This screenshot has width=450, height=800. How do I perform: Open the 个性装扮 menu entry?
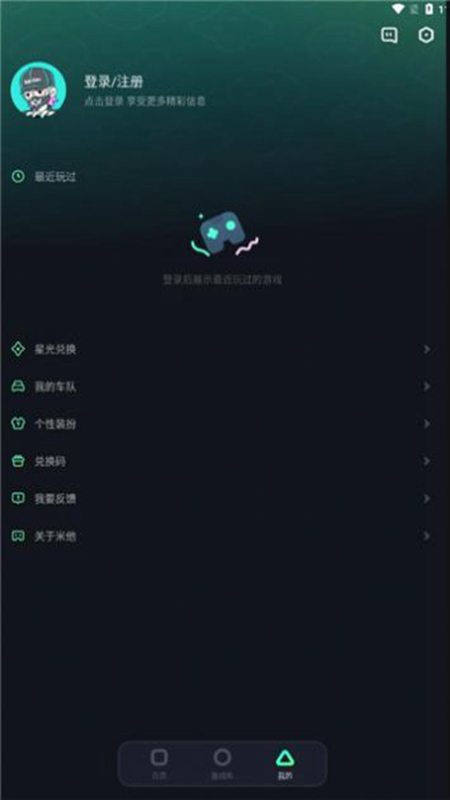[x=225, y=424]
